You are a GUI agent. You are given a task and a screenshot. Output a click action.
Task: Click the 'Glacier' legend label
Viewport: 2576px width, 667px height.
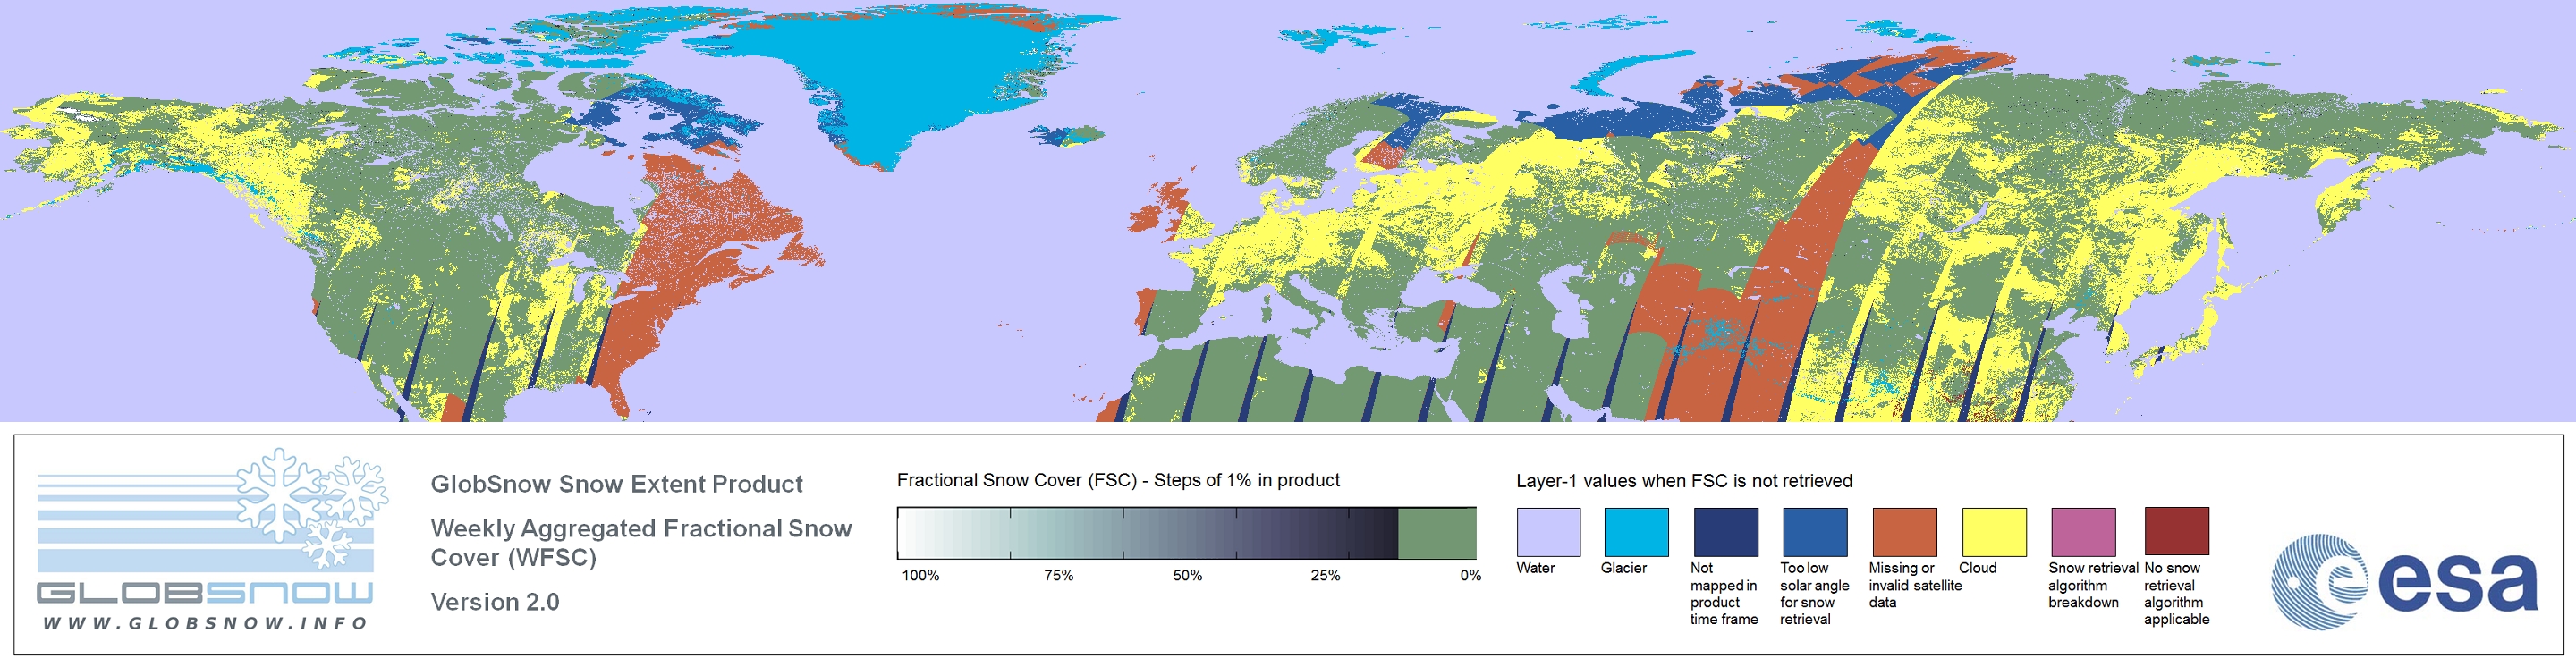1623,568
